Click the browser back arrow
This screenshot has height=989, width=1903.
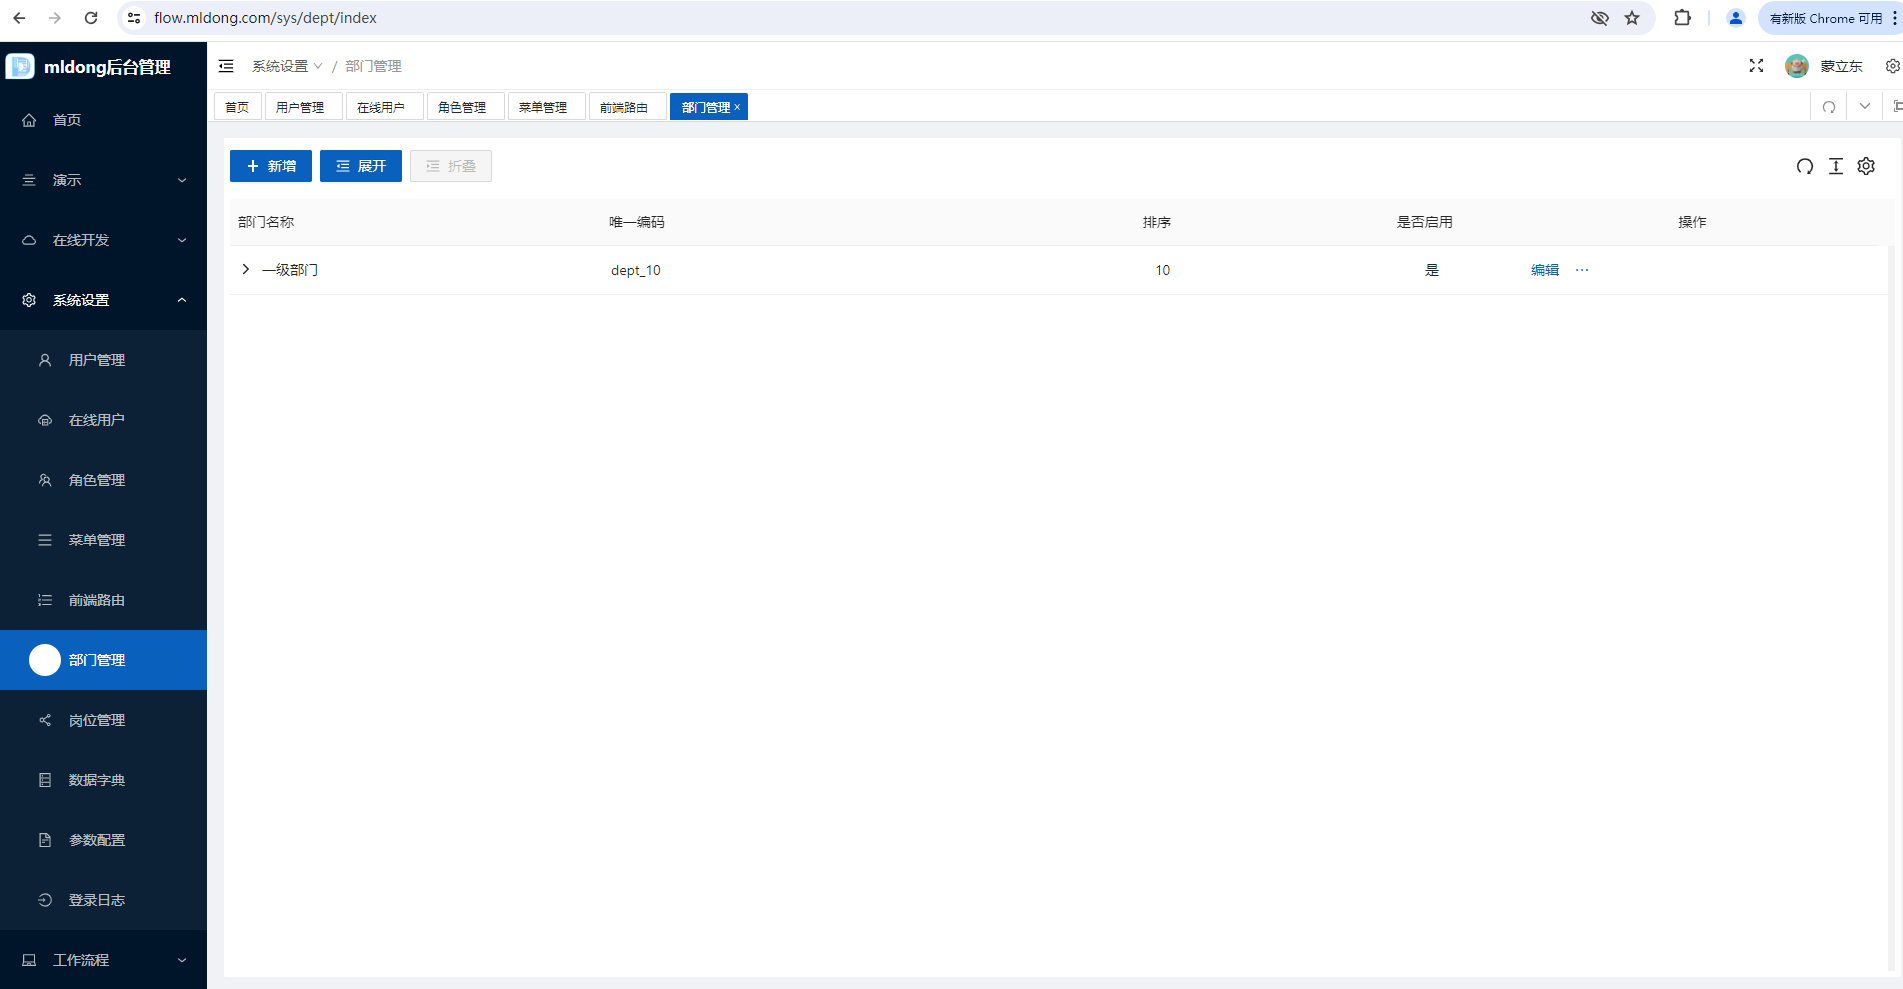(19, 18)
